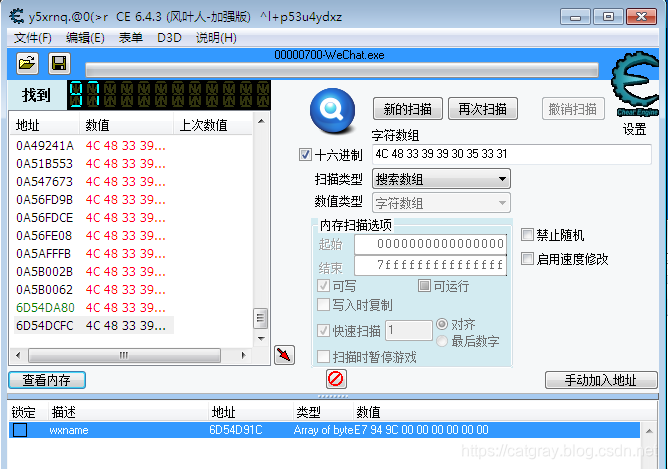Image resolution: width=668 pixels, height=469 pixels.
Task: Select result address 6D54DCFC
Action: [45, 325]
